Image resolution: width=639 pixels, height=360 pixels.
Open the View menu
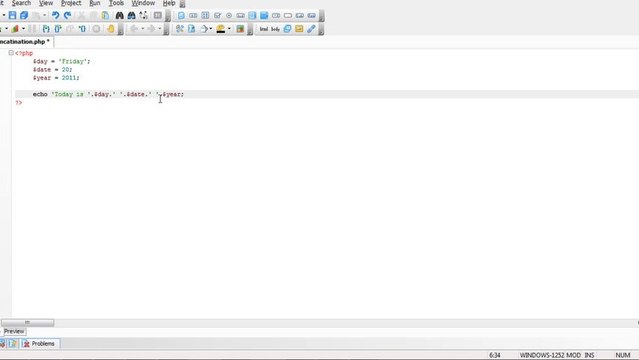[46, 3]
